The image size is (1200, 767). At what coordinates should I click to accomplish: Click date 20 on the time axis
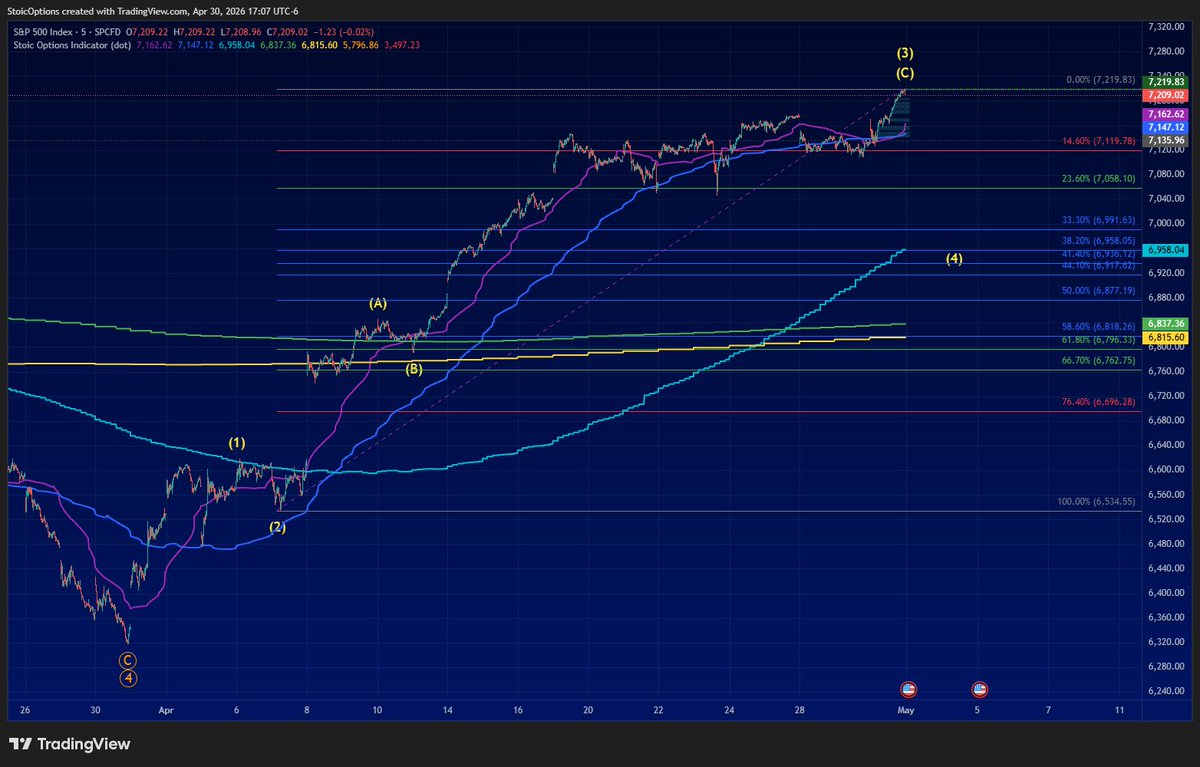pos(589,710)
